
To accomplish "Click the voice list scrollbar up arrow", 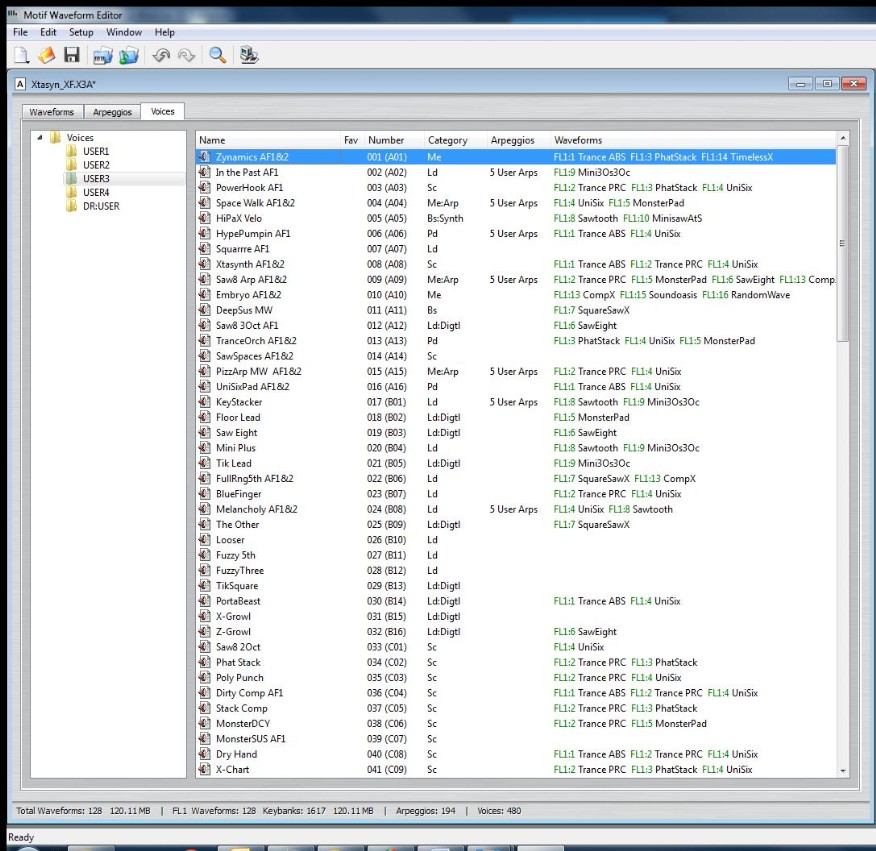I will pos(843,138).
